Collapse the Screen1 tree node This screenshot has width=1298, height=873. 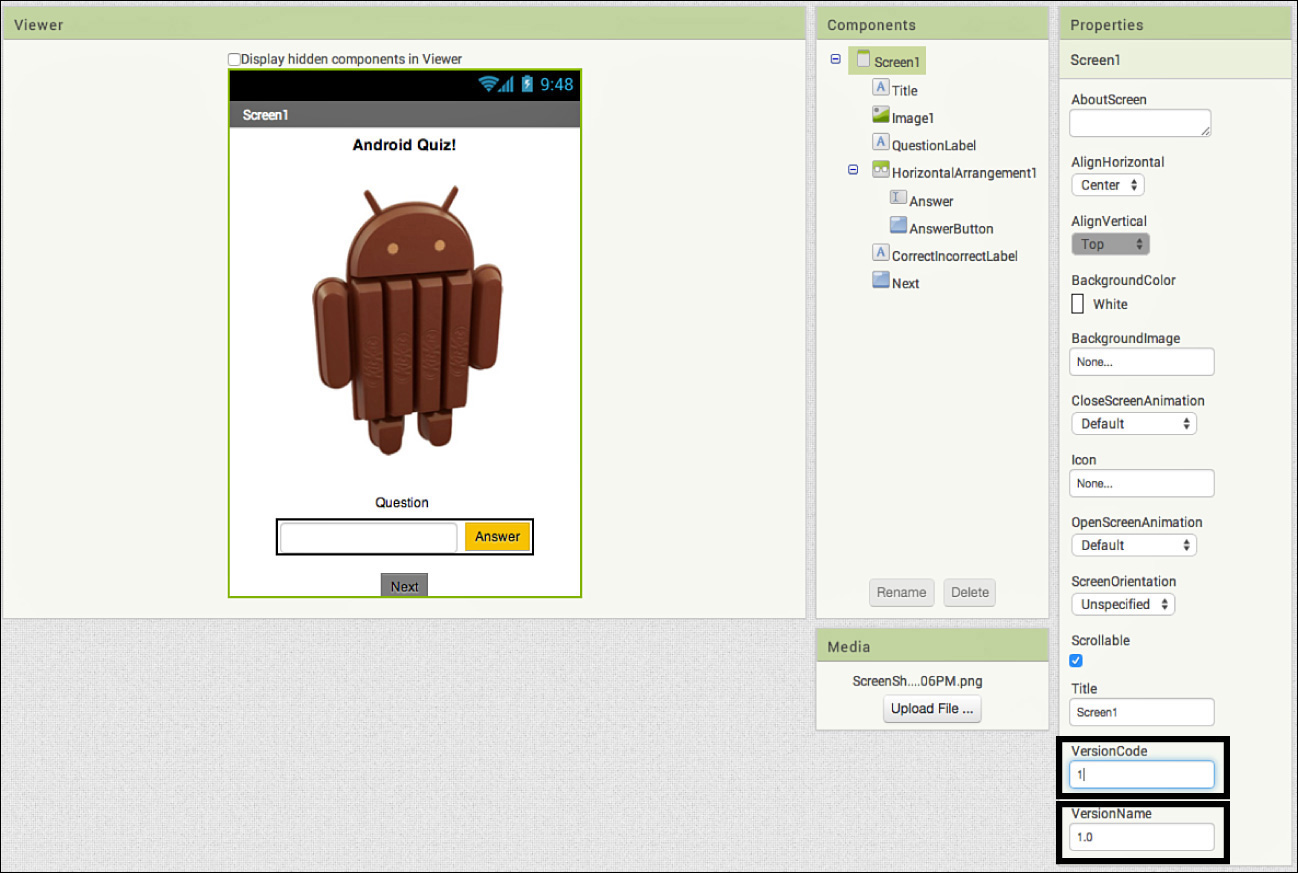[x=835, y=60]
